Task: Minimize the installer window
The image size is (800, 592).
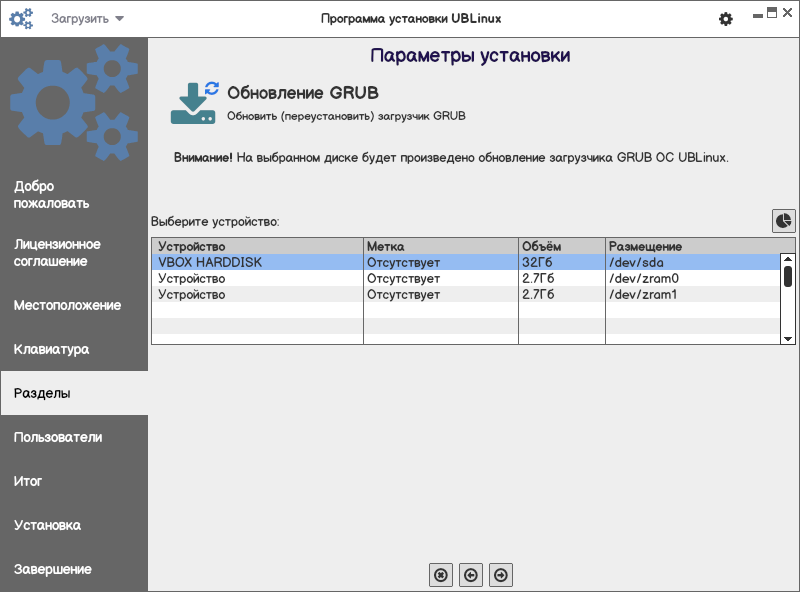Action: pyautogui.click(x=758, y=15)
